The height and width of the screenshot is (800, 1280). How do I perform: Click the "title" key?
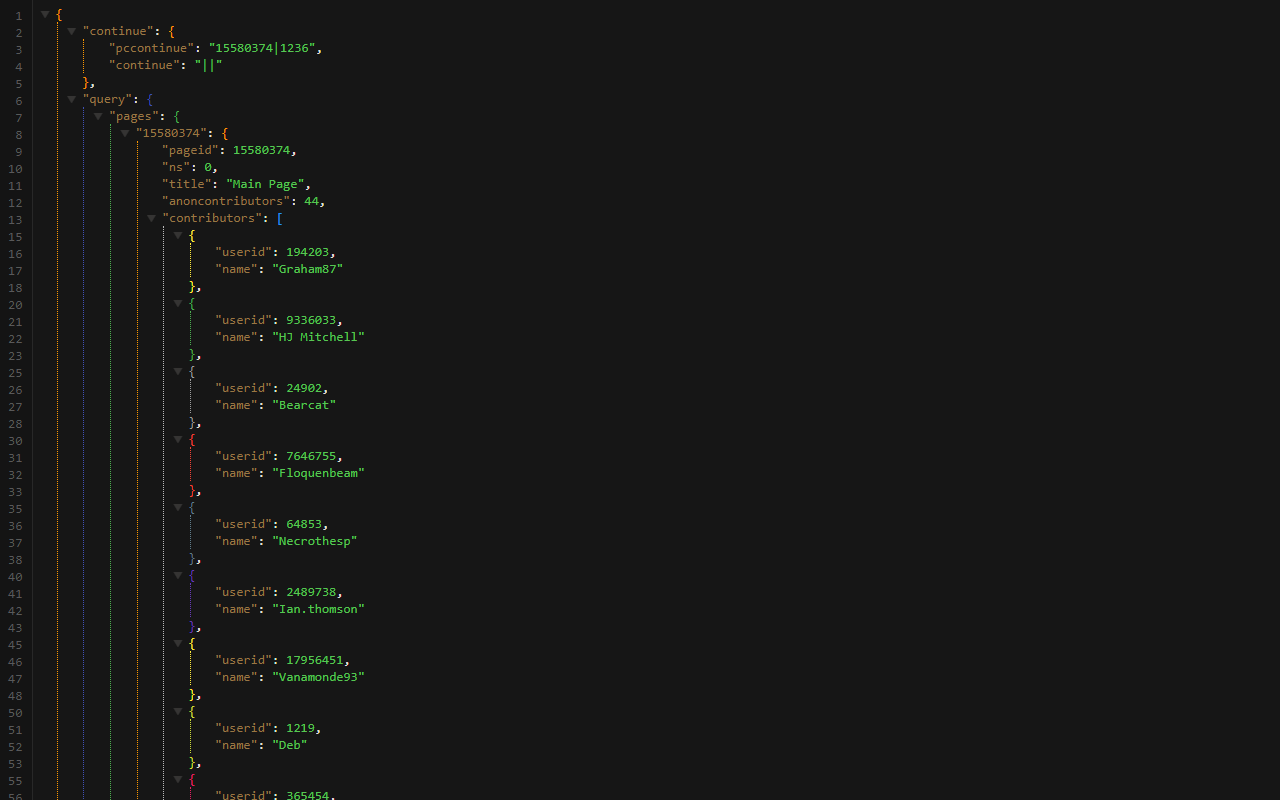tap(187, 184)
